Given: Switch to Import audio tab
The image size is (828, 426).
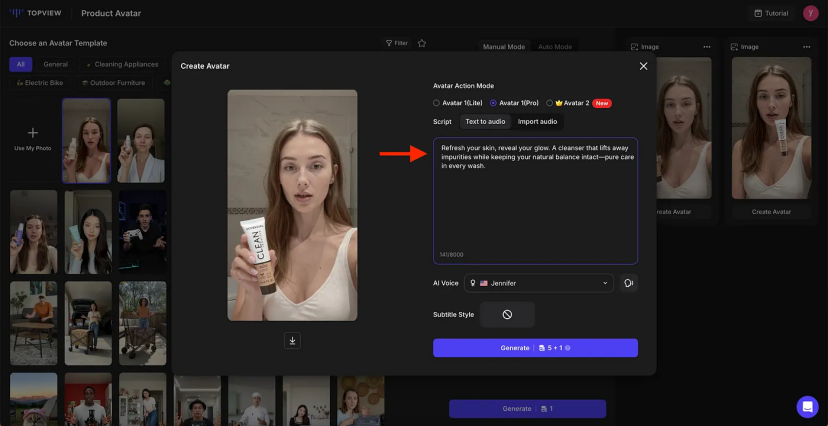Looking at the screenshot, I should [537, 121].
